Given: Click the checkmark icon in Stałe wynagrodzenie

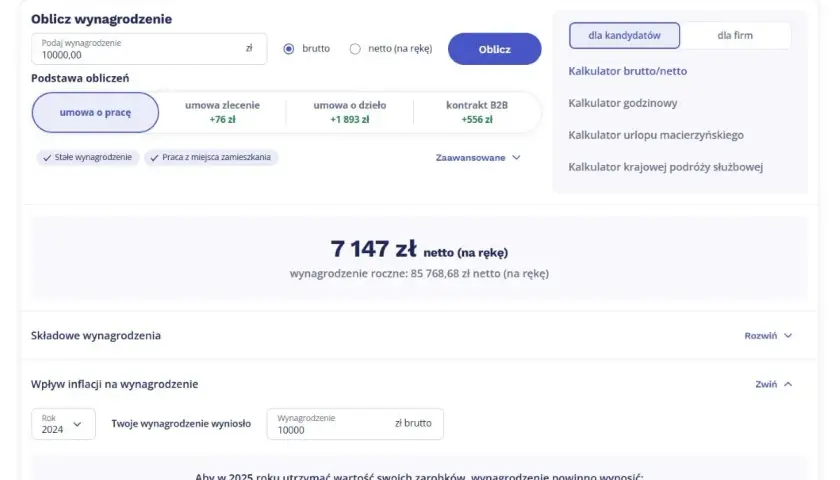Looking at the screenshot, I should tap(47, 158).
